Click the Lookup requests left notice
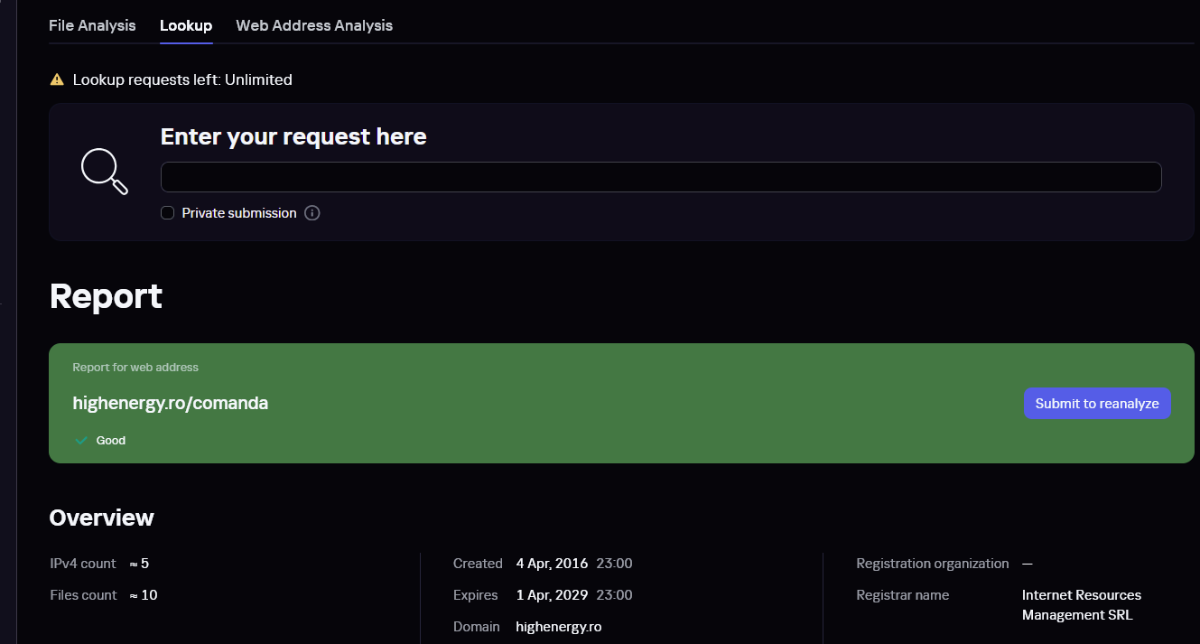 [182, 80]
